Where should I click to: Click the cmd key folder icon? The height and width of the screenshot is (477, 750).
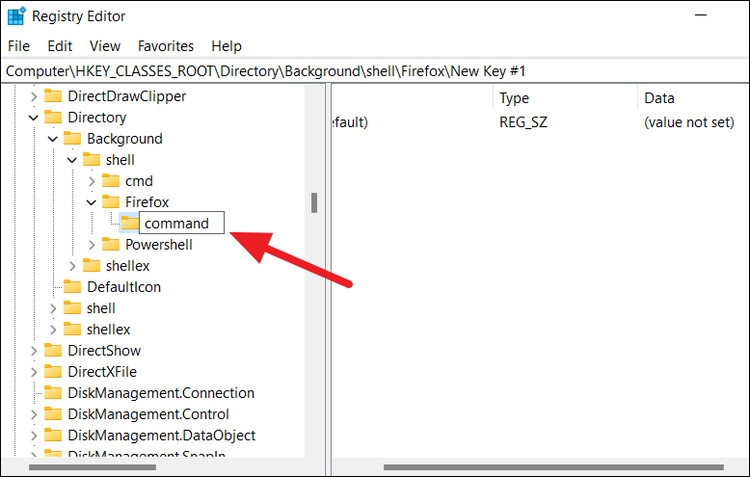(111, 181)
